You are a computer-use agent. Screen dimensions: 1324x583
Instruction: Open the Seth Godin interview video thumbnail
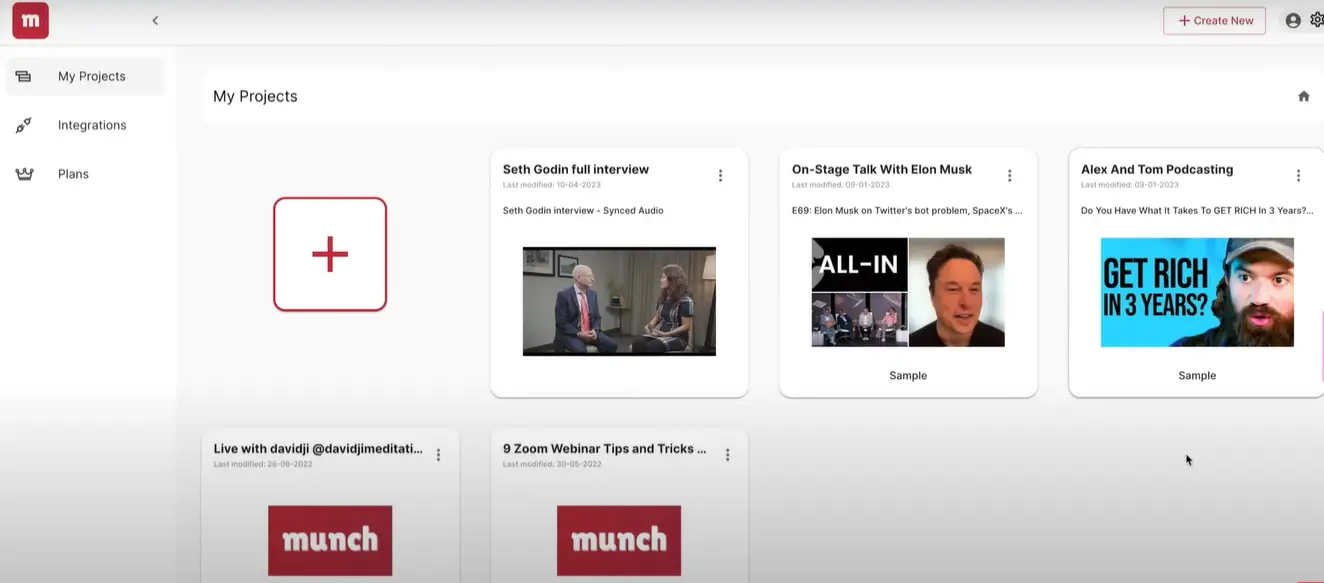(618, 300)
